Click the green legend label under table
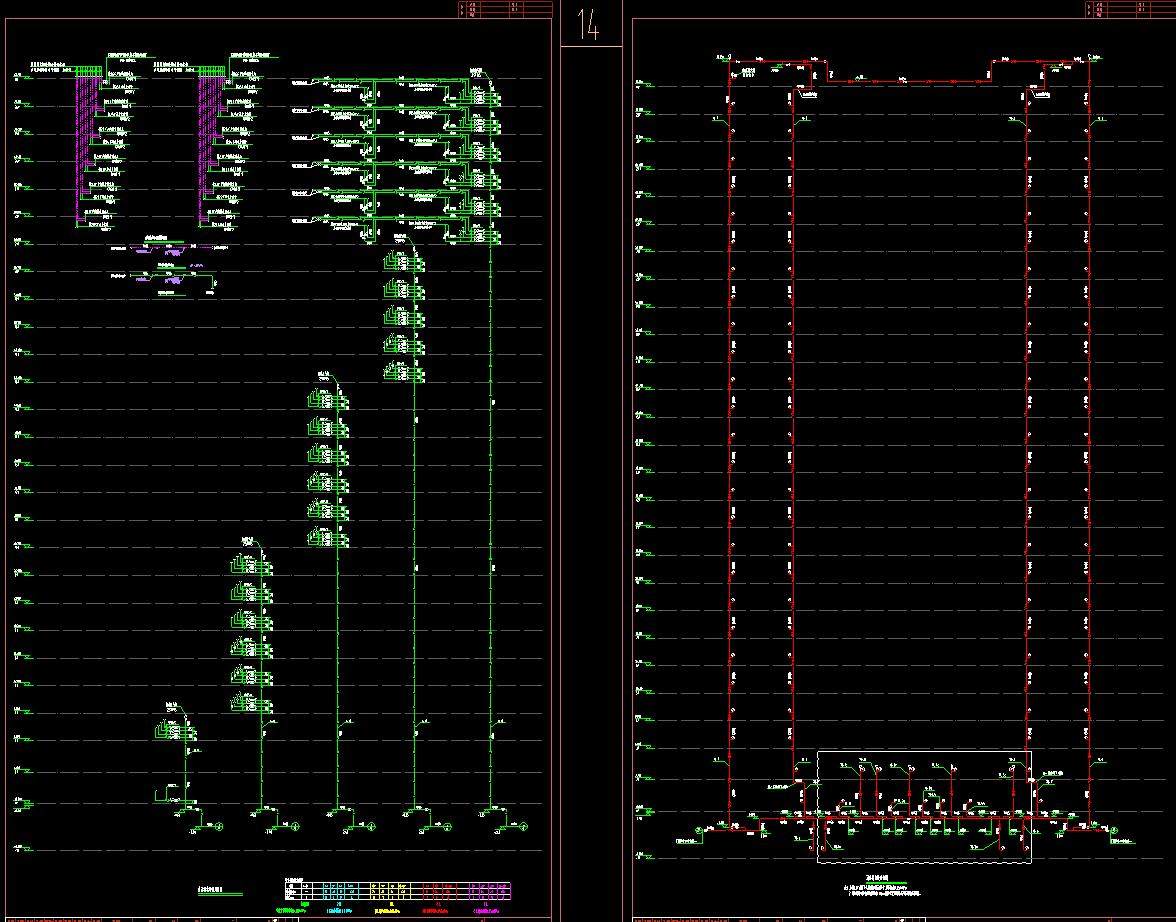Screen dimensions: 1176x922 click(291, 909)
